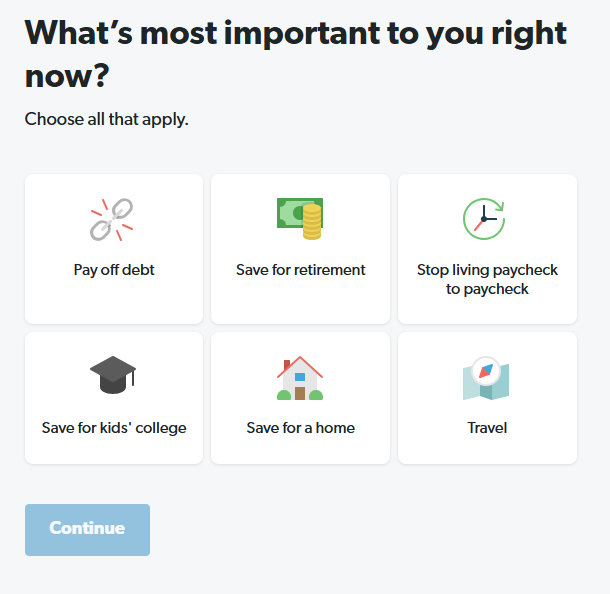
Task: Toggle the Save for kids' college card
Action: [114, 398]
